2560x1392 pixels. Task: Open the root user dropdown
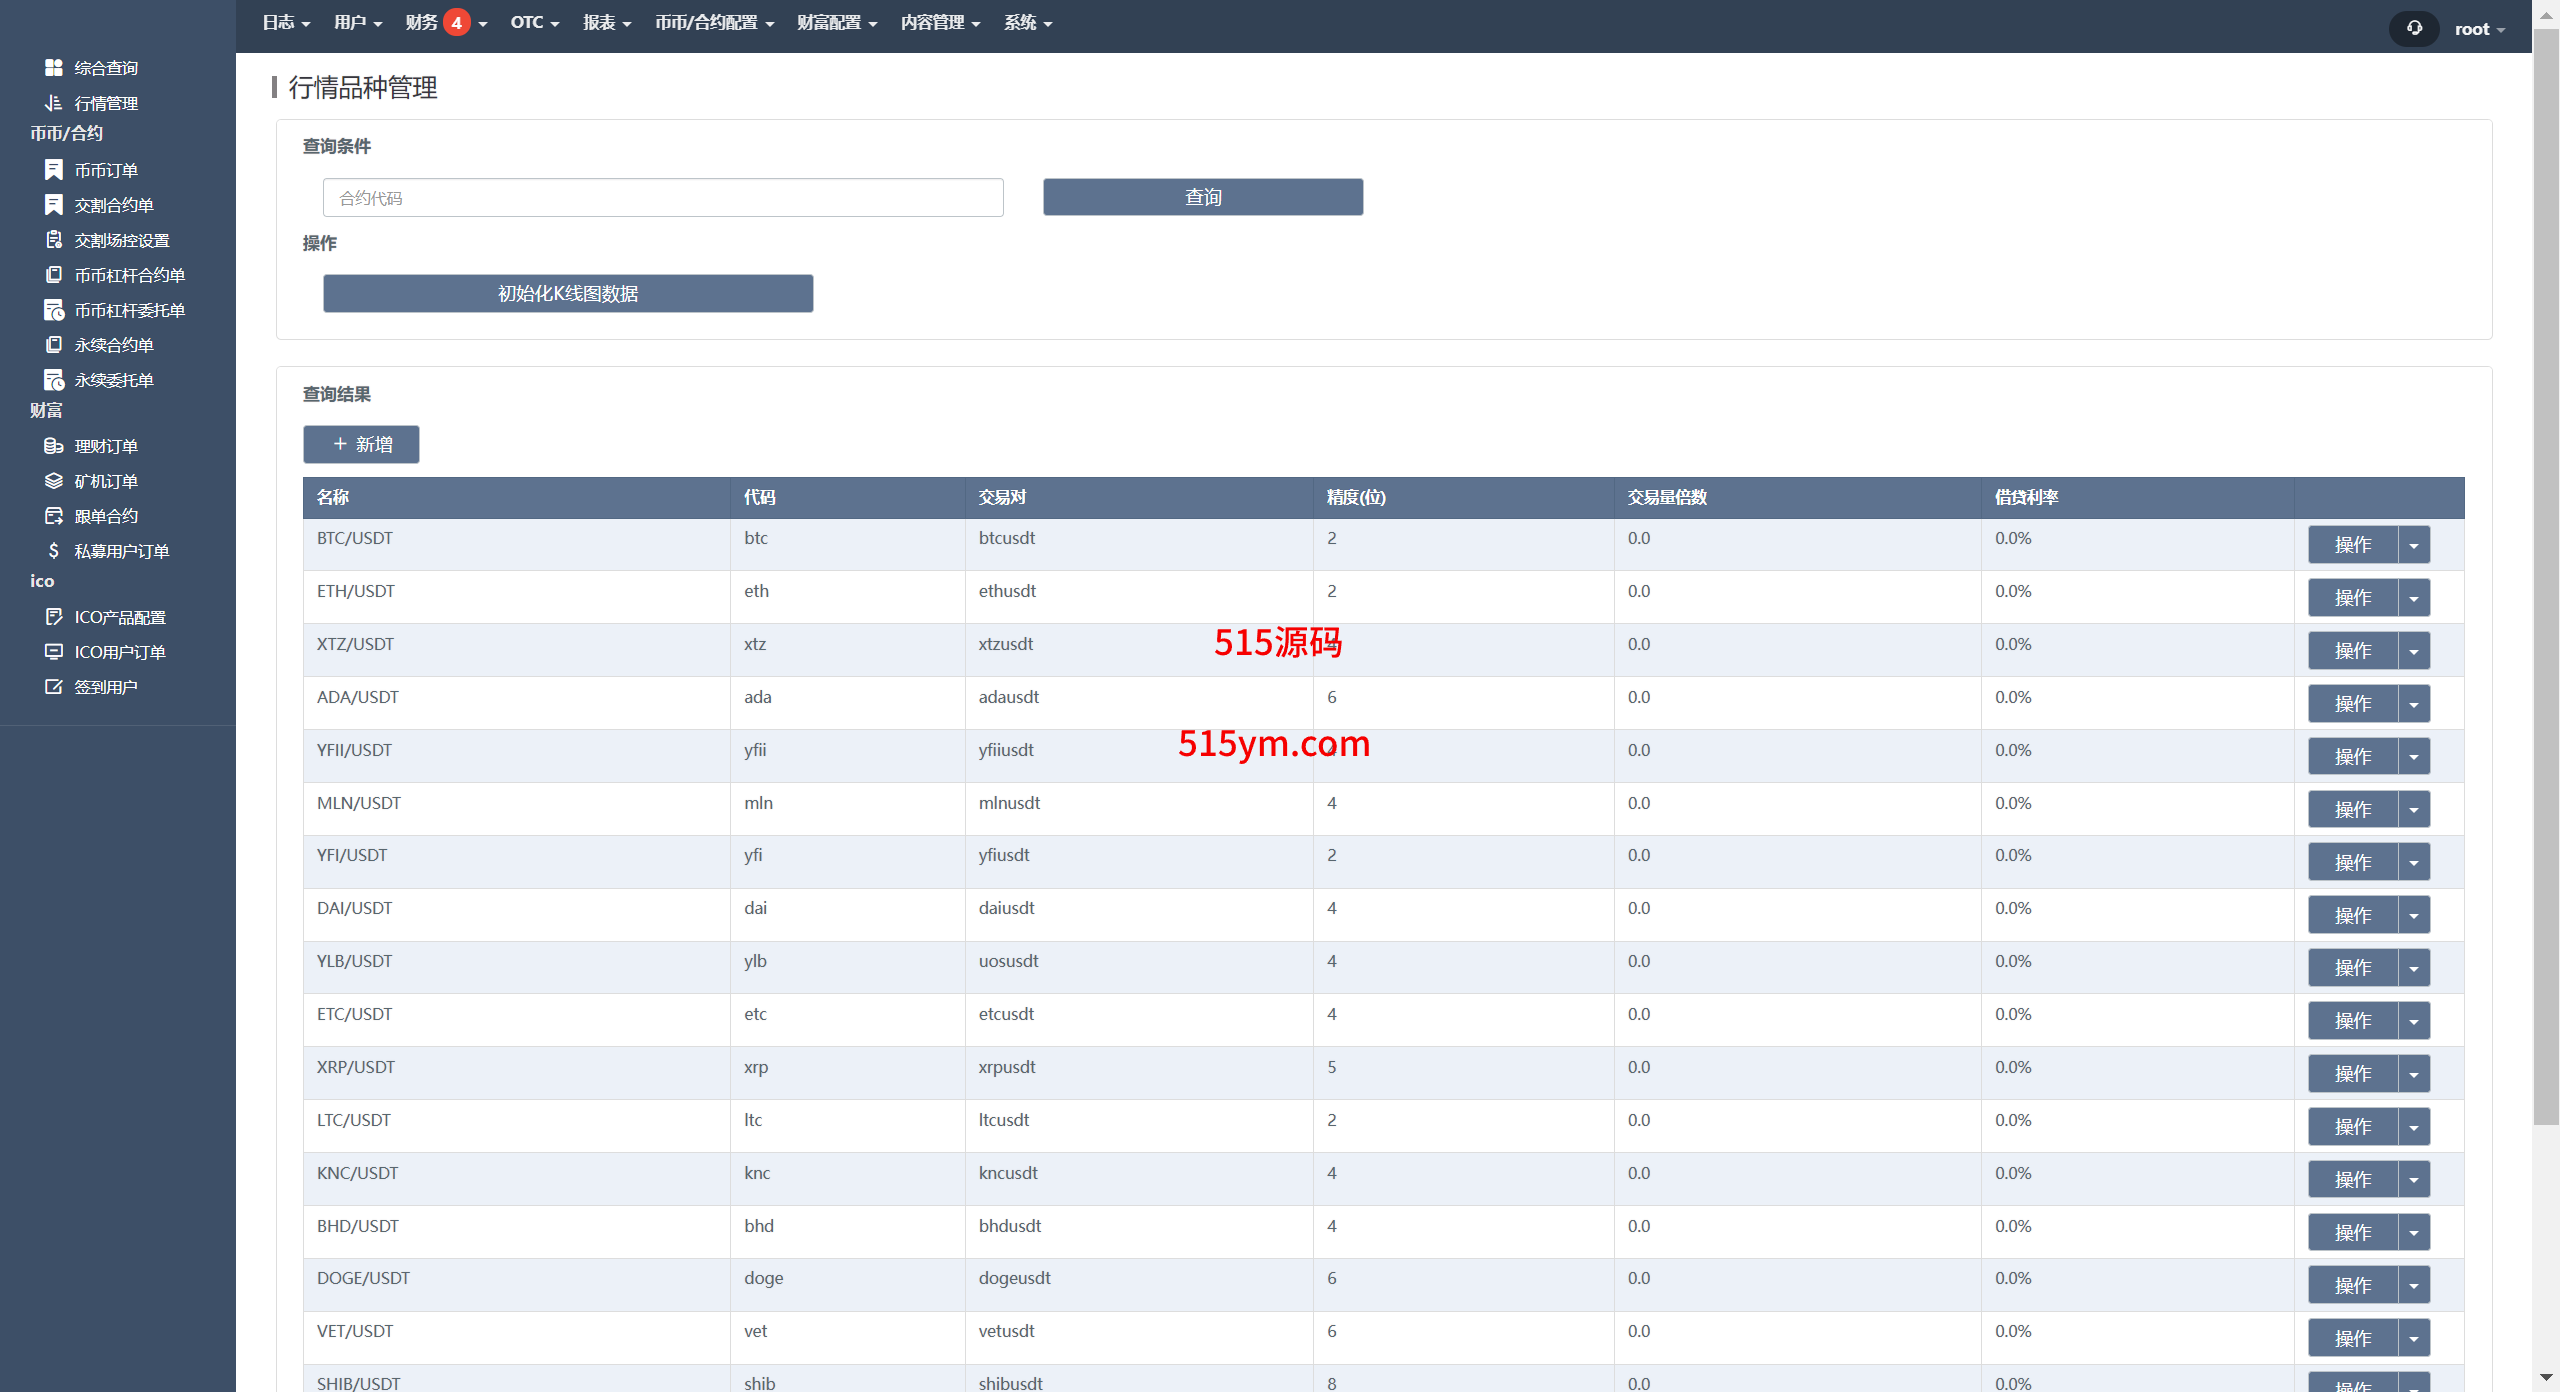2479,29
